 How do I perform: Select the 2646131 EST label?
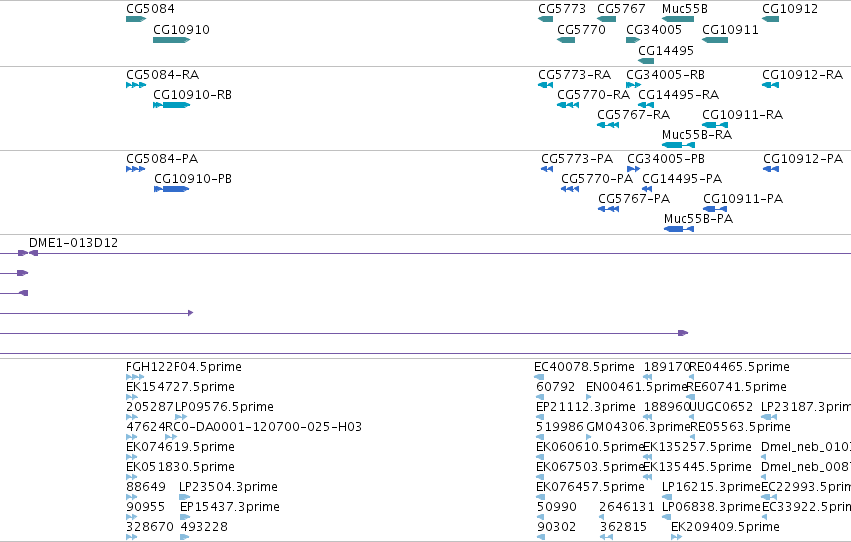627,507
